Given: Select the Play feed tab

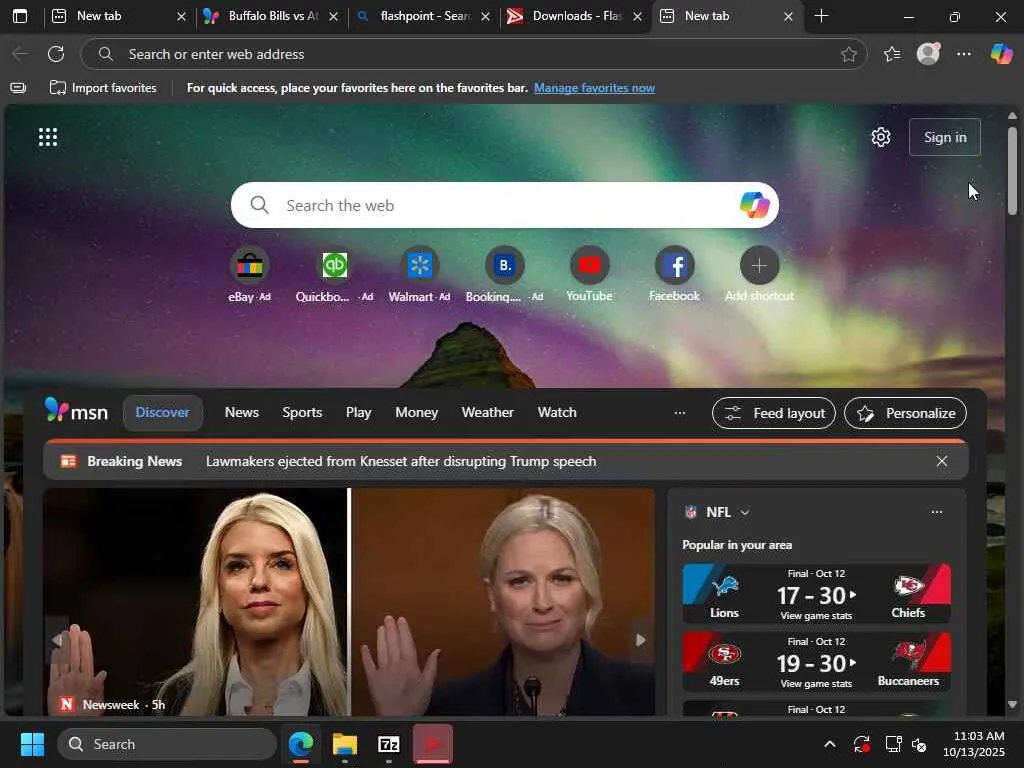Looking at the screenshot, I should pos(359,413).
